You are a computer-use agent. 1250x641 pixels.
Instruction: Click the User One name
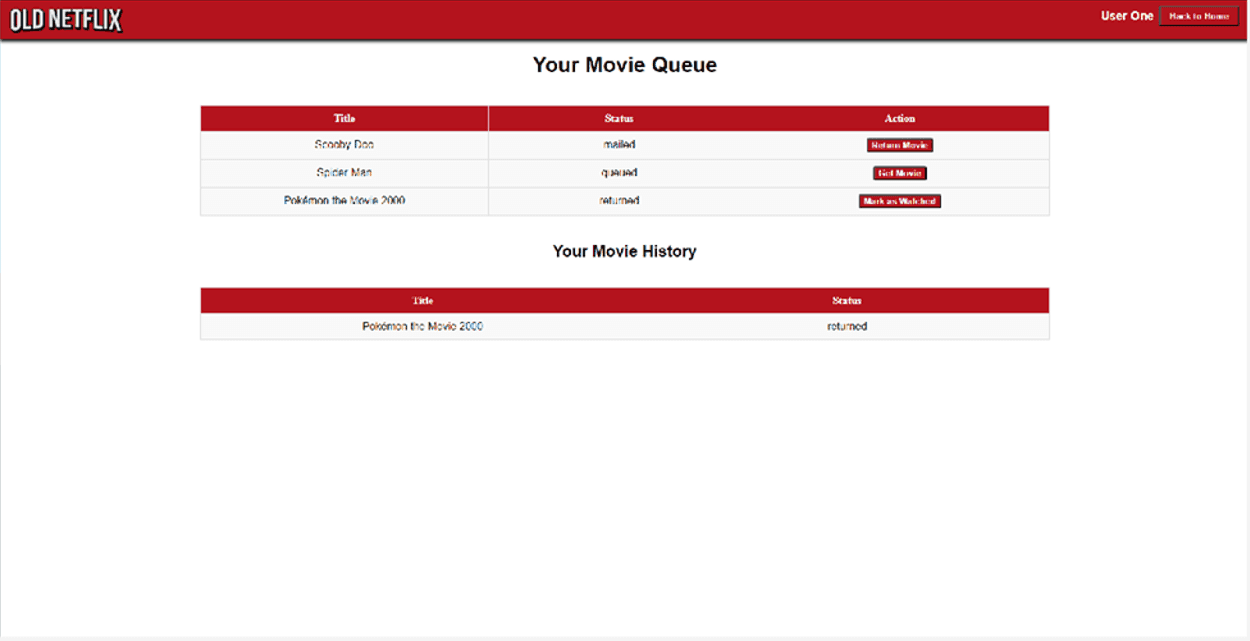[1127, 16]
